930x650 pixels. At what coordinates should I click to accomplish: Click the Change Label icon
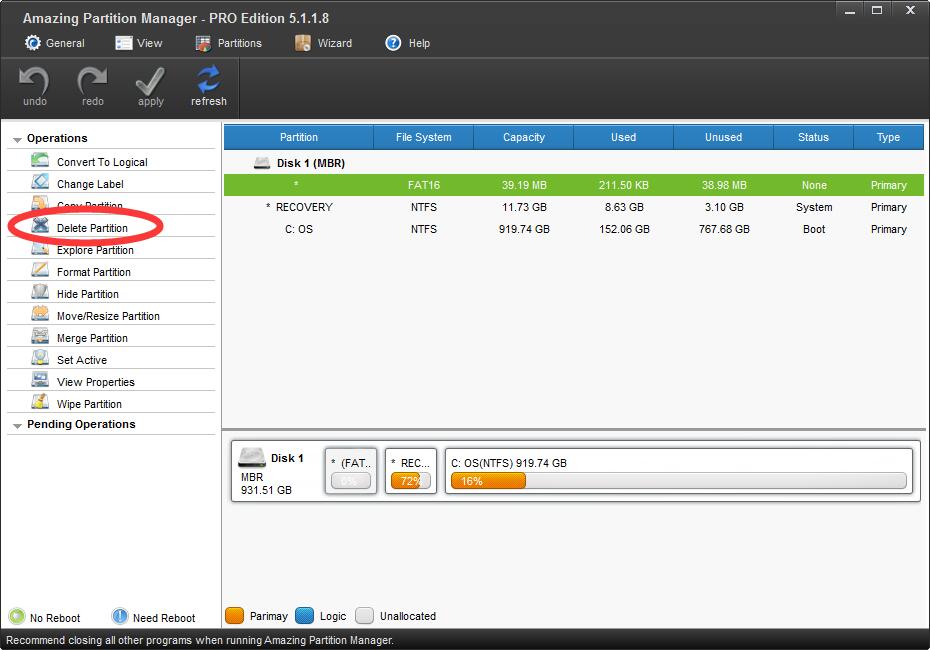(40, 182)
